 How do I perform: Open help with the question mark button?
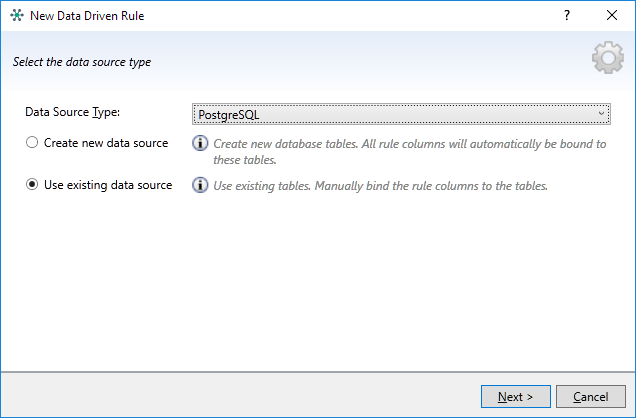tap(567, 17)
